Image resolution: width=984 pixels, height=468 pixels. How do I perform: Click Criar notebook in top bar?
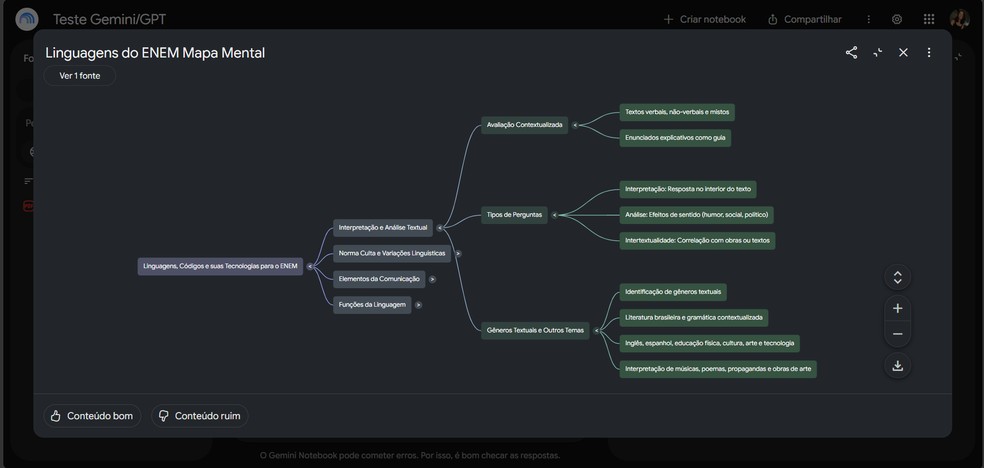704,19
